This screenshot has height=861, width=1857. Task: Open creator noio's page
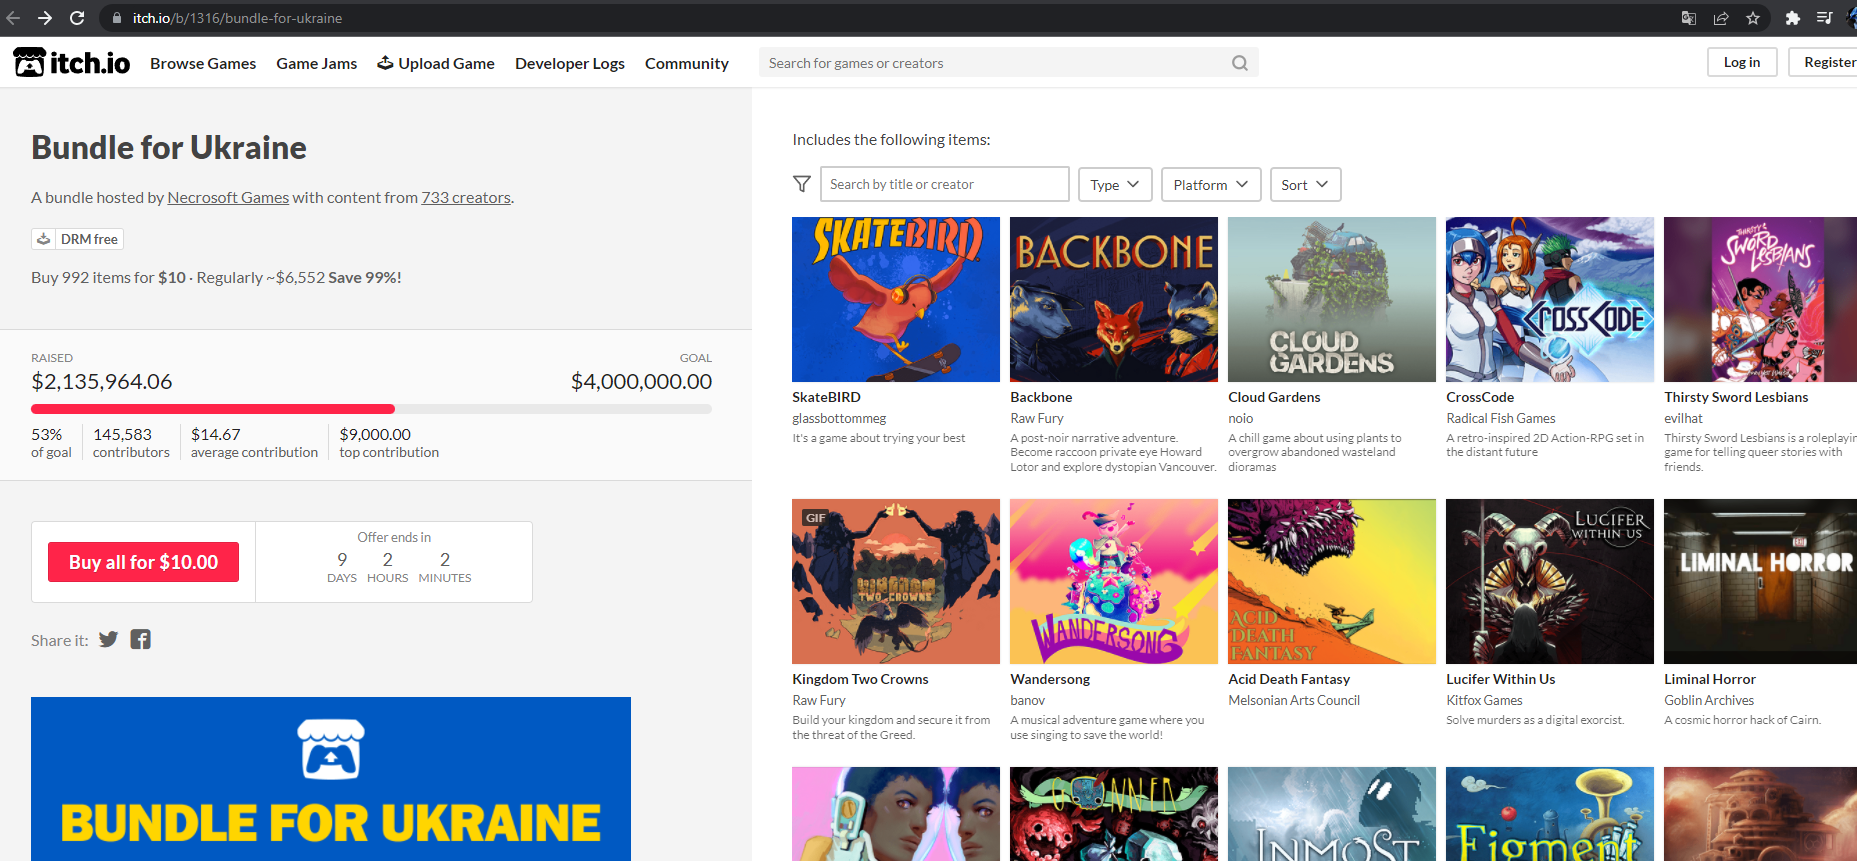pos(1240,418)
